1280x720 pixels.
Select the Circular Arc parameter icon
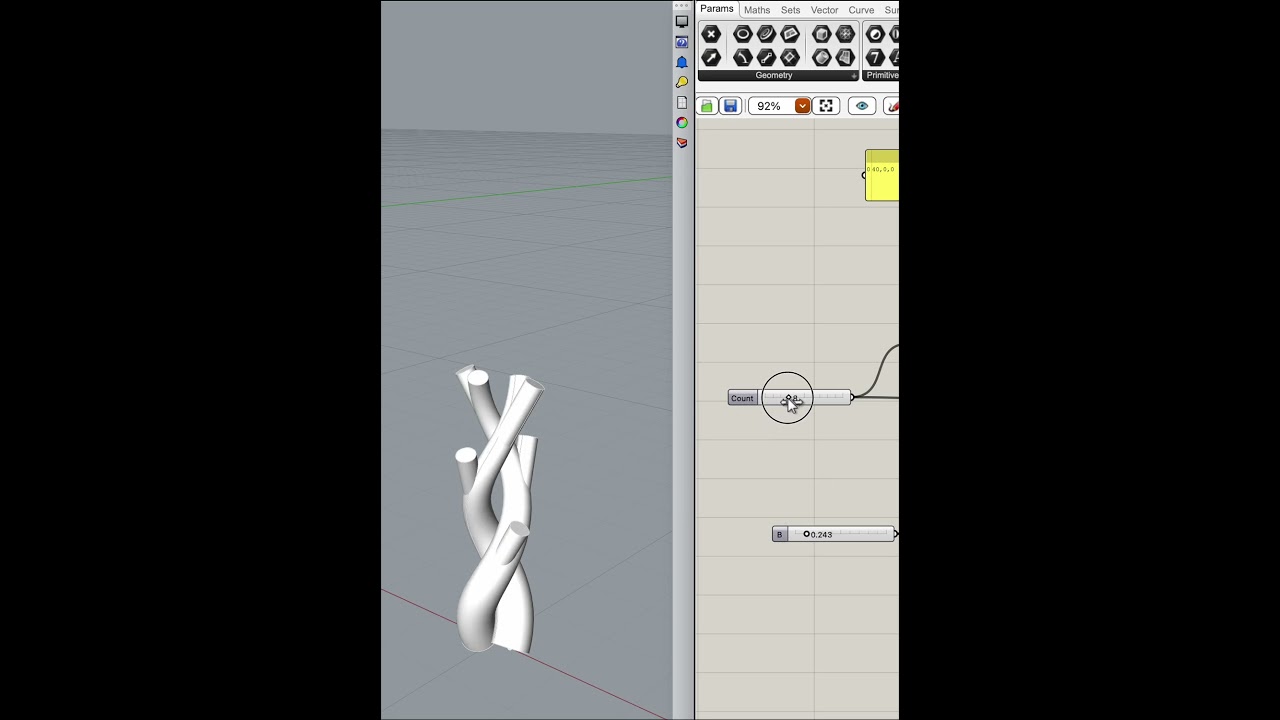click(743, 57)
